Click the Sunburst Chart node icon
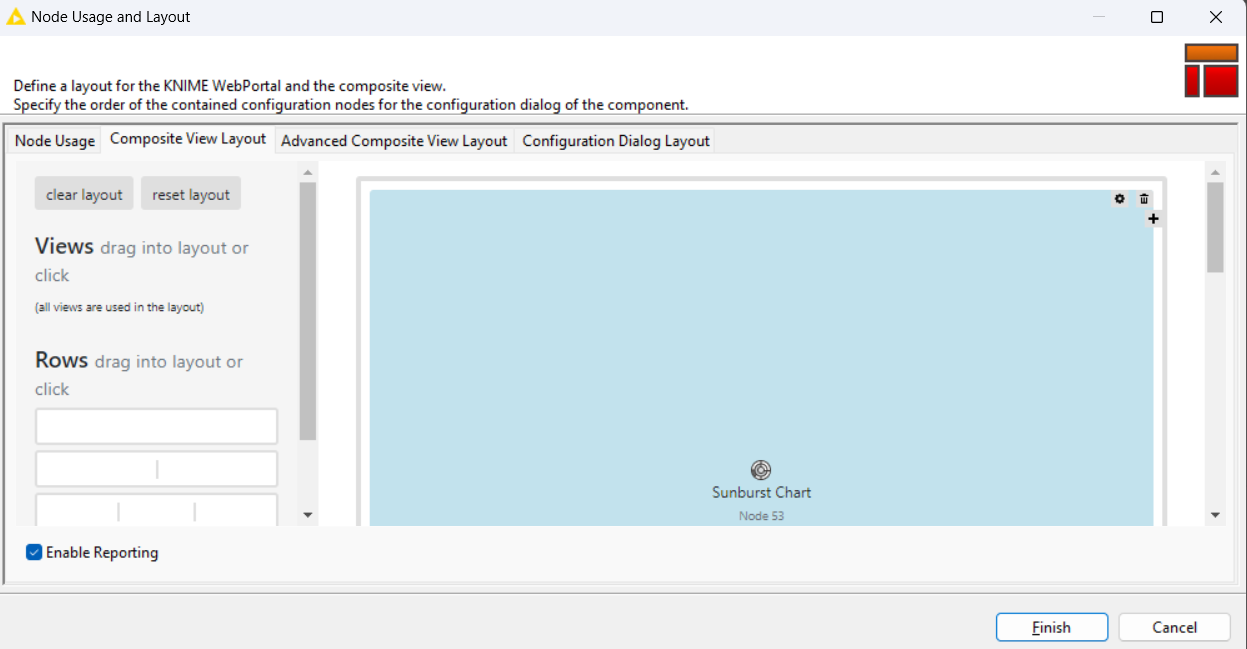 click(x=761, y=470)
